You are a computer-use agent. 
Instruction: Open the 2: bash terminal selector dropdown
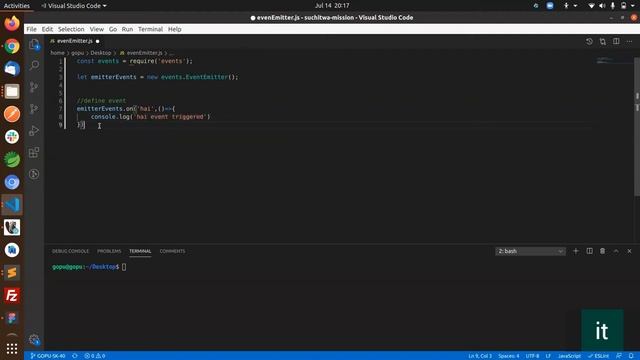point(530,251)
